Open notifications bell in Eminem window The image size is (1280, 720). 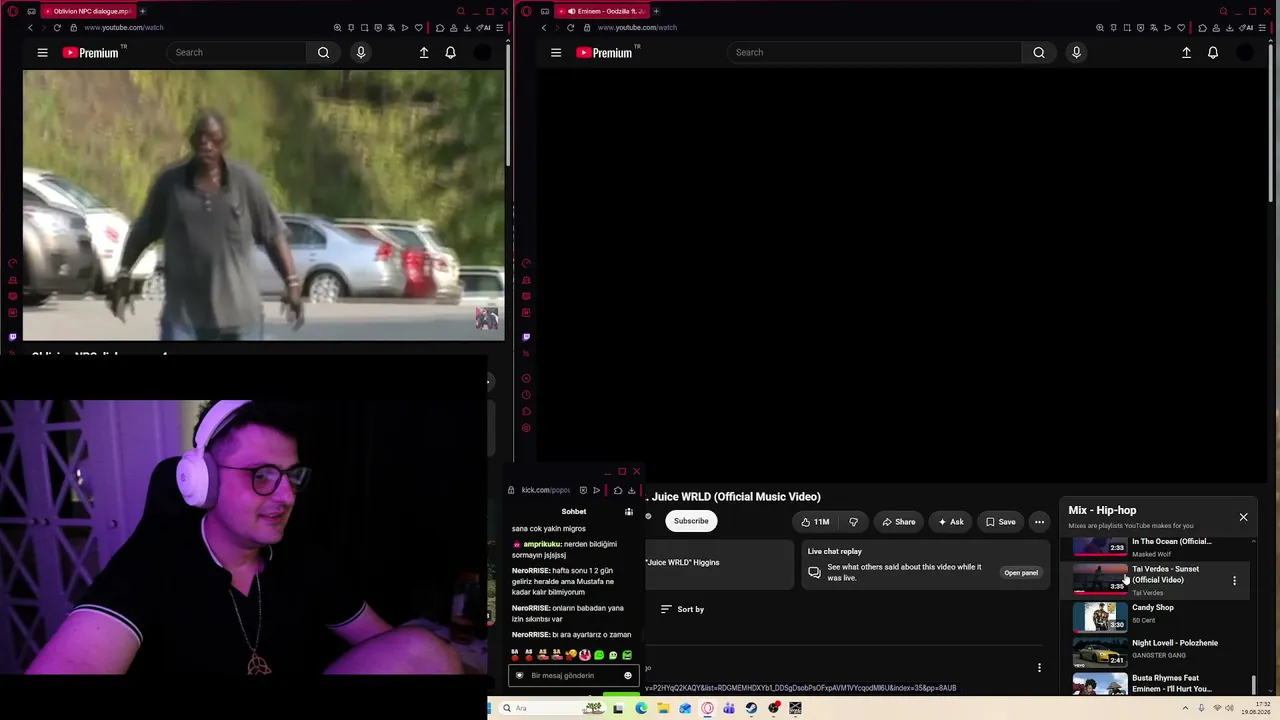coord(1213,53)
